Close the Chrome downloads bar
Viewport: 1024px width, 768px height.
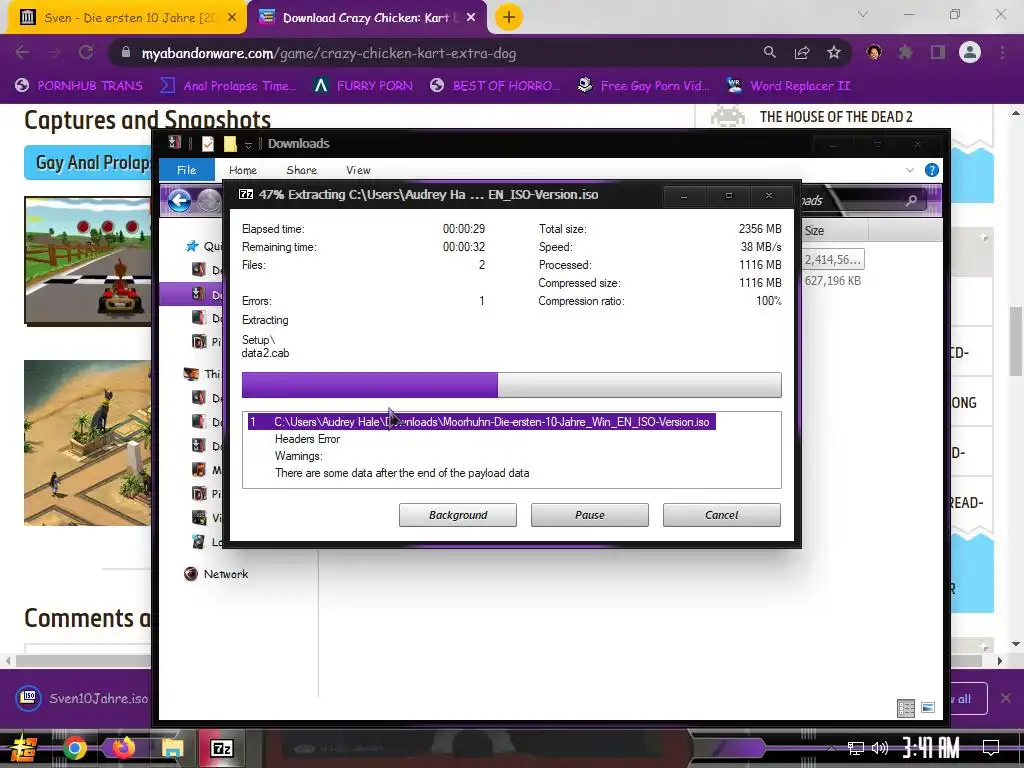point(1006,698)
